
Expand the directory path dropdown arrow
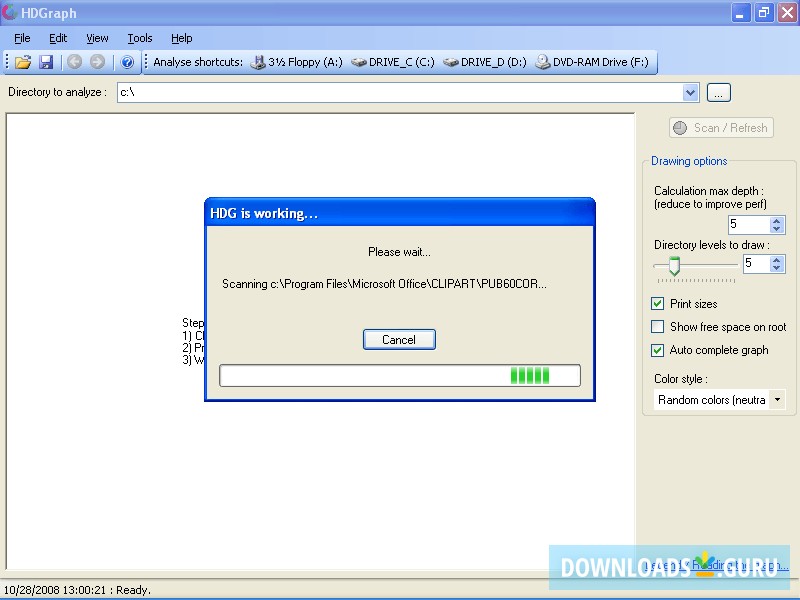click(690, 92)
